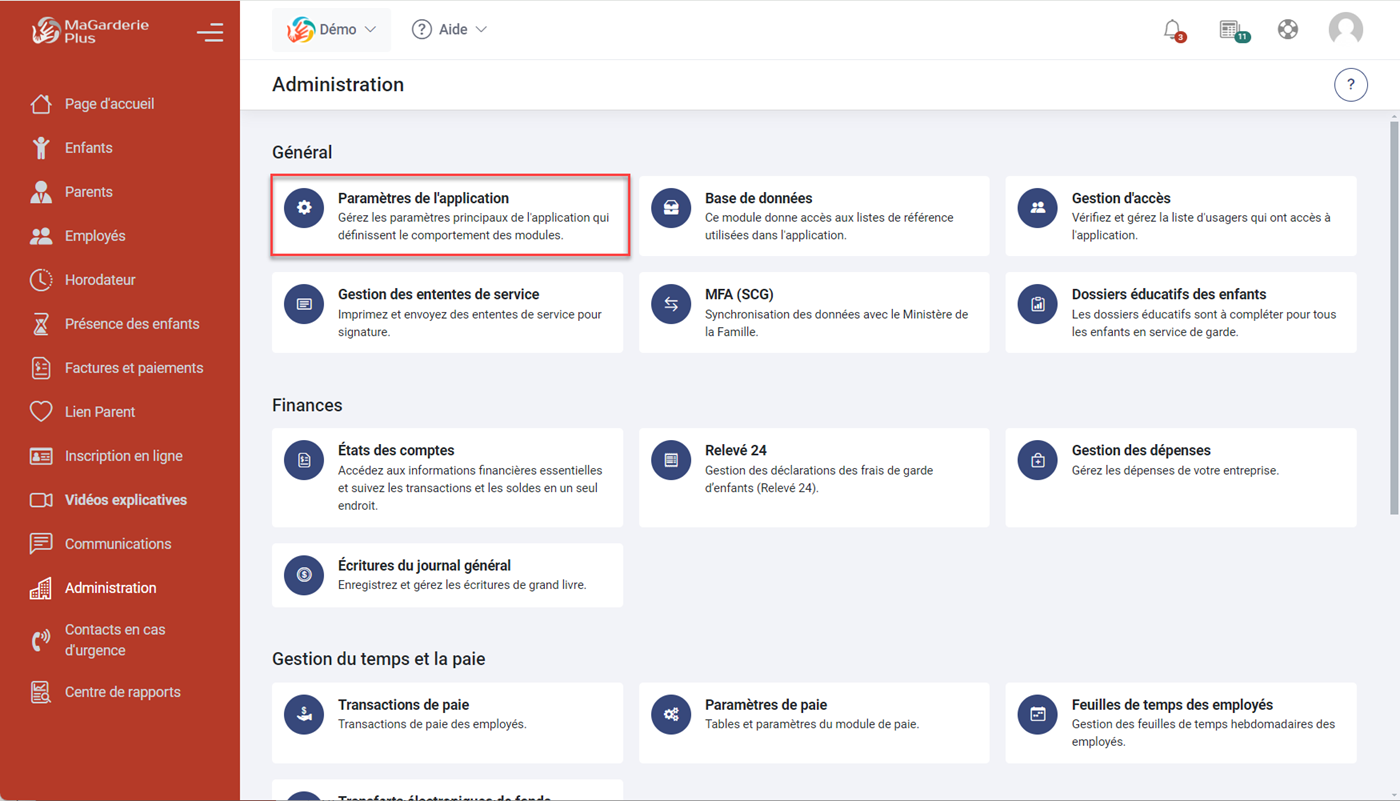The height and width of the screenshot is (801, 1400).
Task: Click the Gestion des dépenses icon
Action: point(1038,460)
